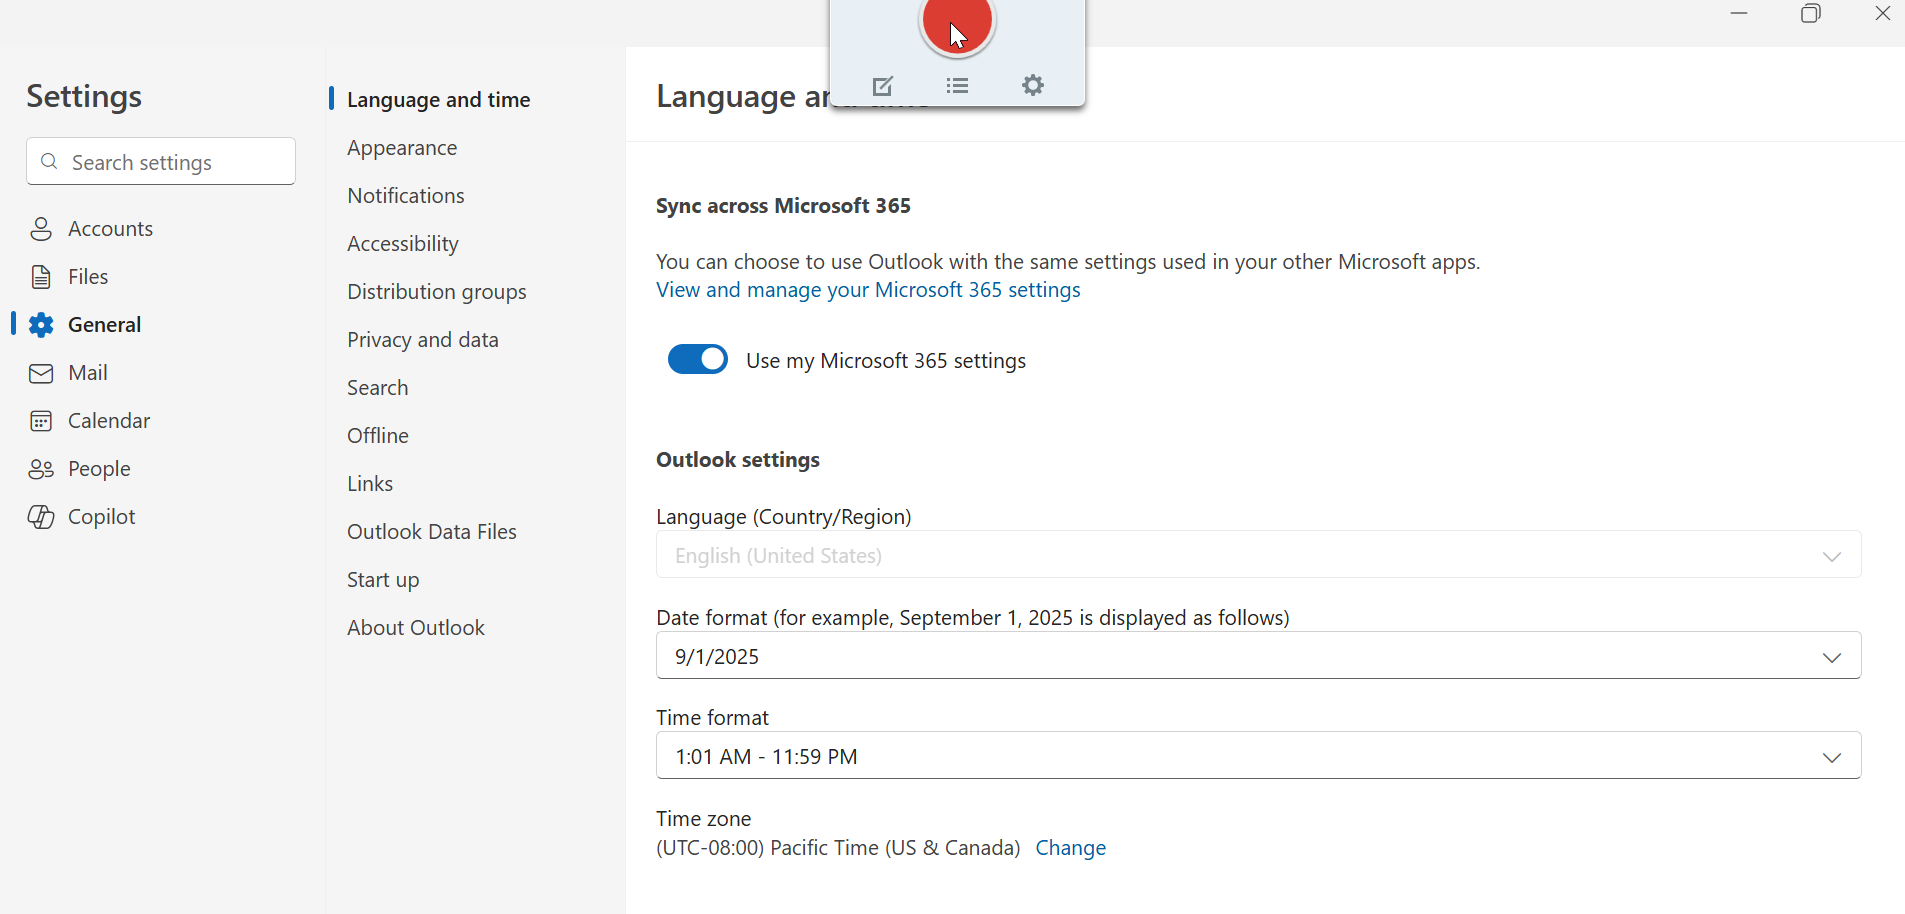Click the Calendar grid icon
The height and width of the screenshot is (914, 1905).
41,421
